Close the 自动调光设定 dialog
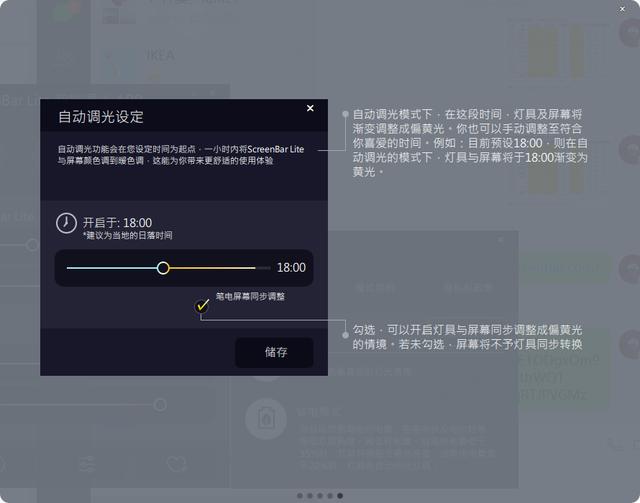The width and height of the screenshot is (640, 503). (310, 108)
